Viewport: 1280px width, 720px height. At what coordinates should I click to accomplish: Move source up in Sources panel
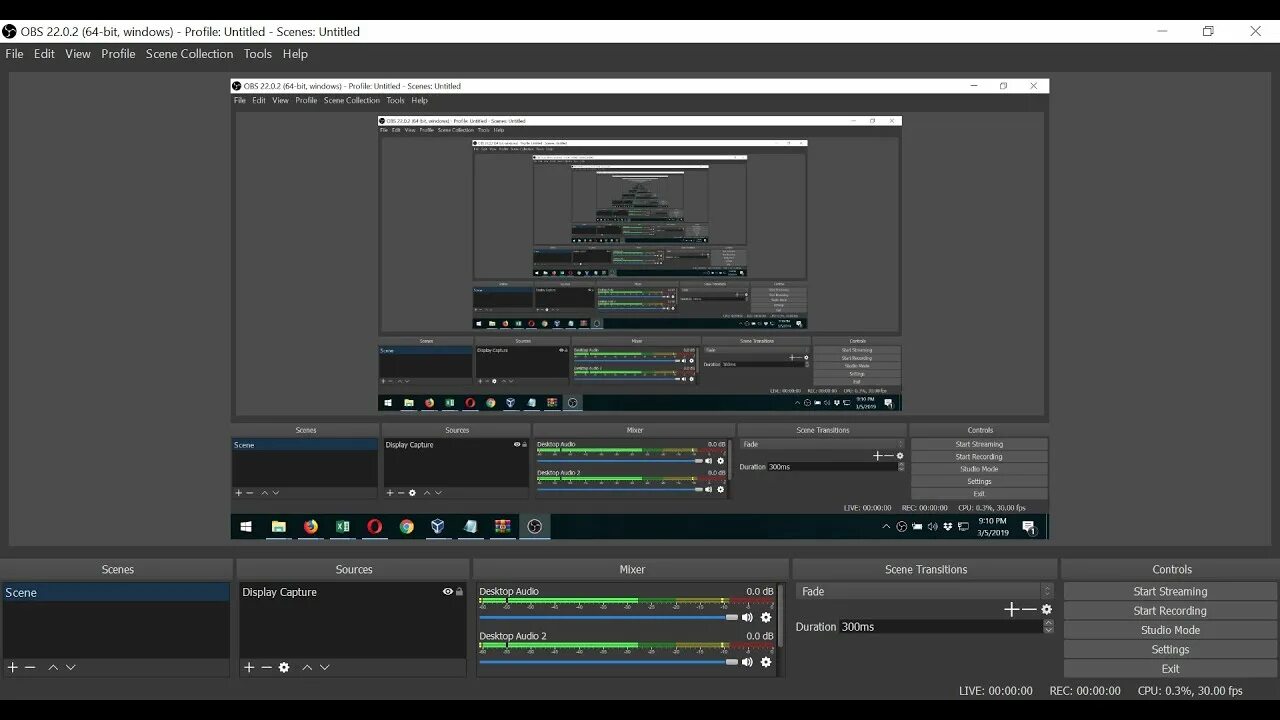pos(307,667)
